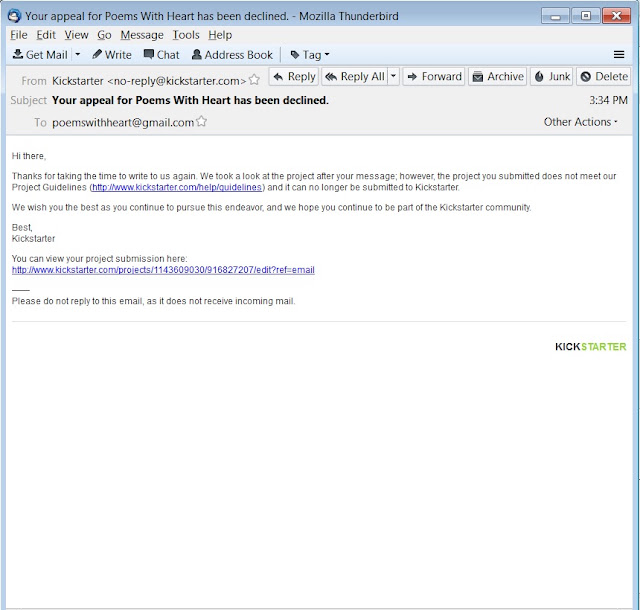Open the Go menu
This screenshot has width=640, height=610.
click(x=104, y=35)
